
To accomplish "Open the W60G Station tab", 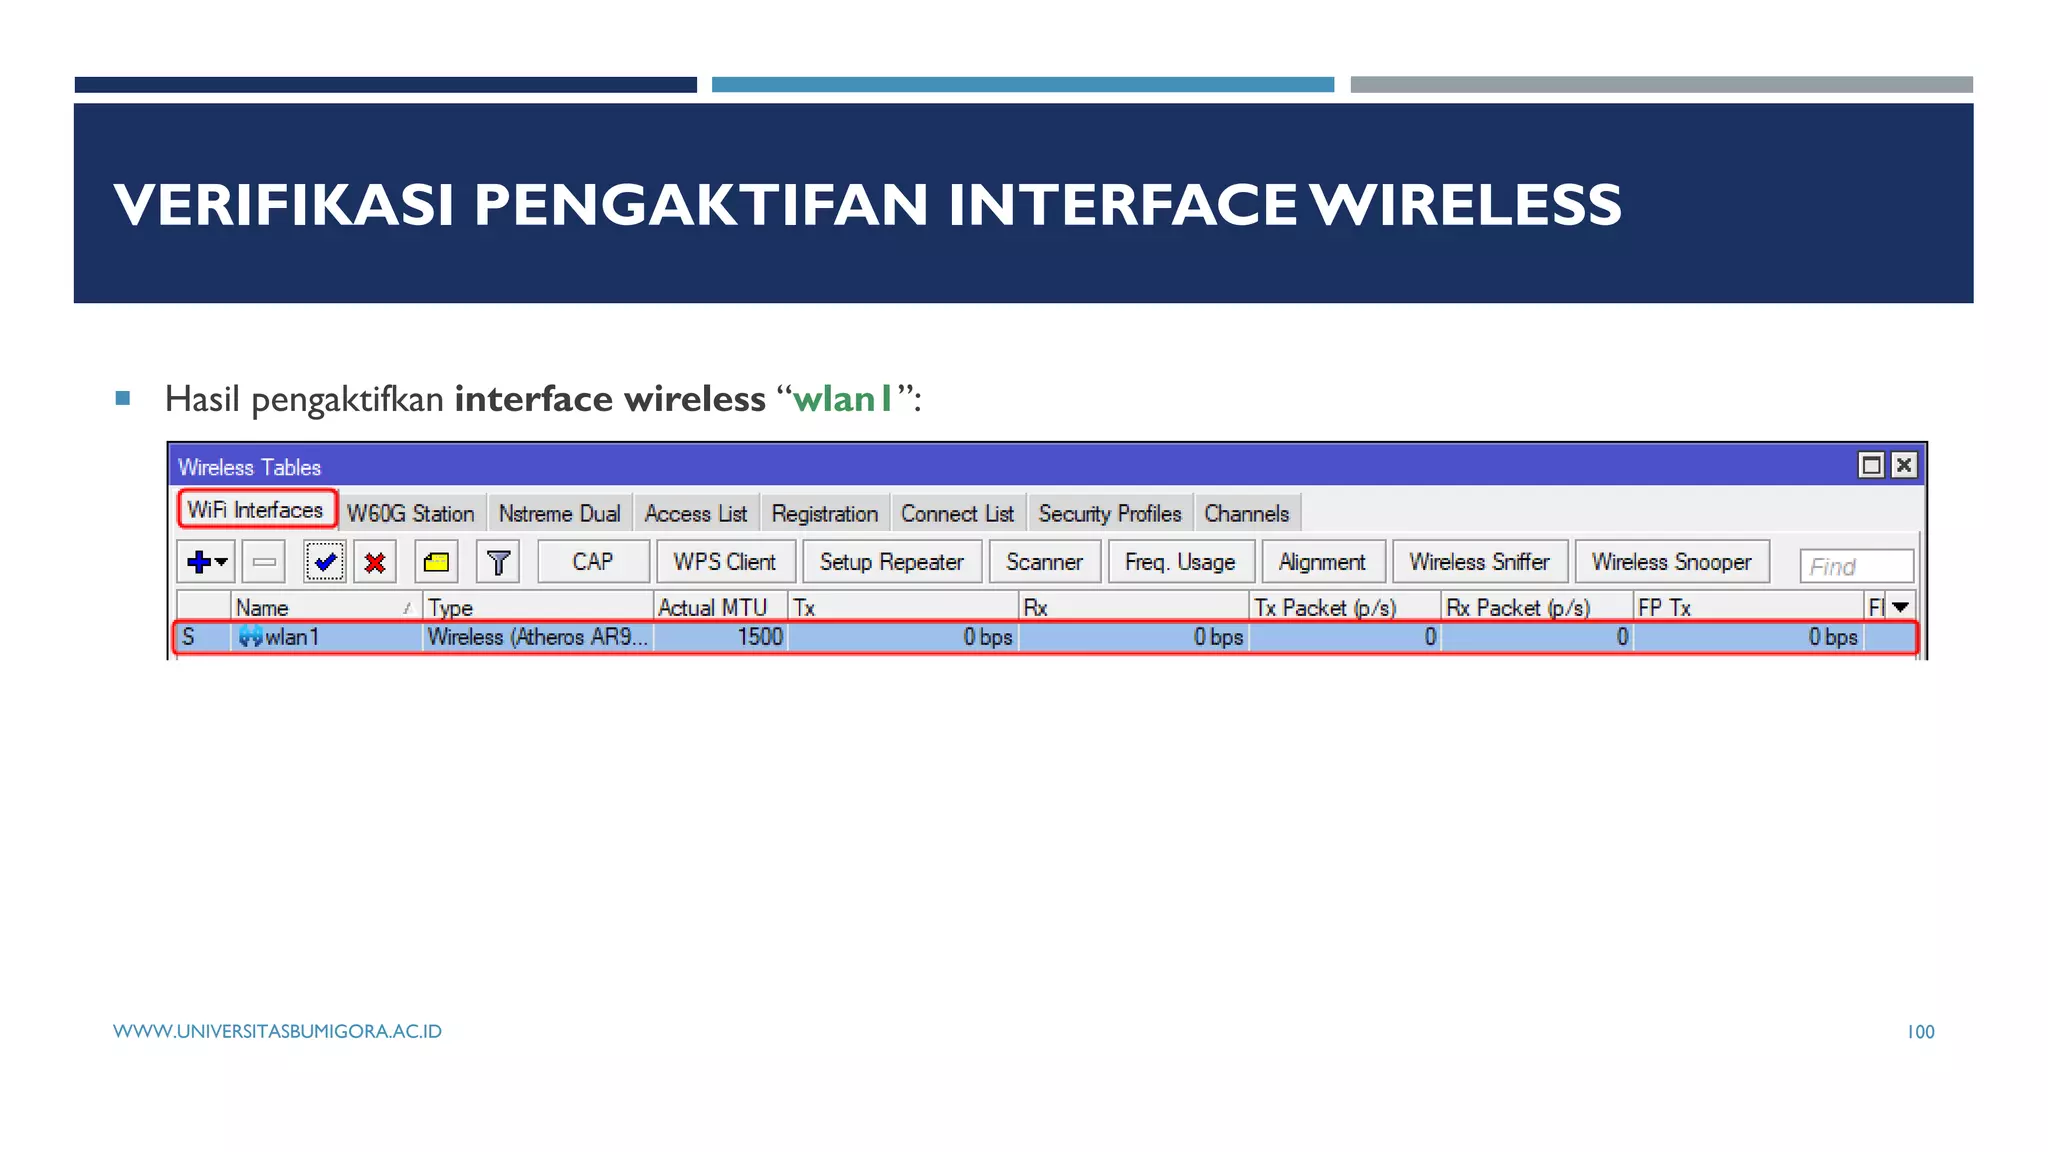I will pos(411,514).
